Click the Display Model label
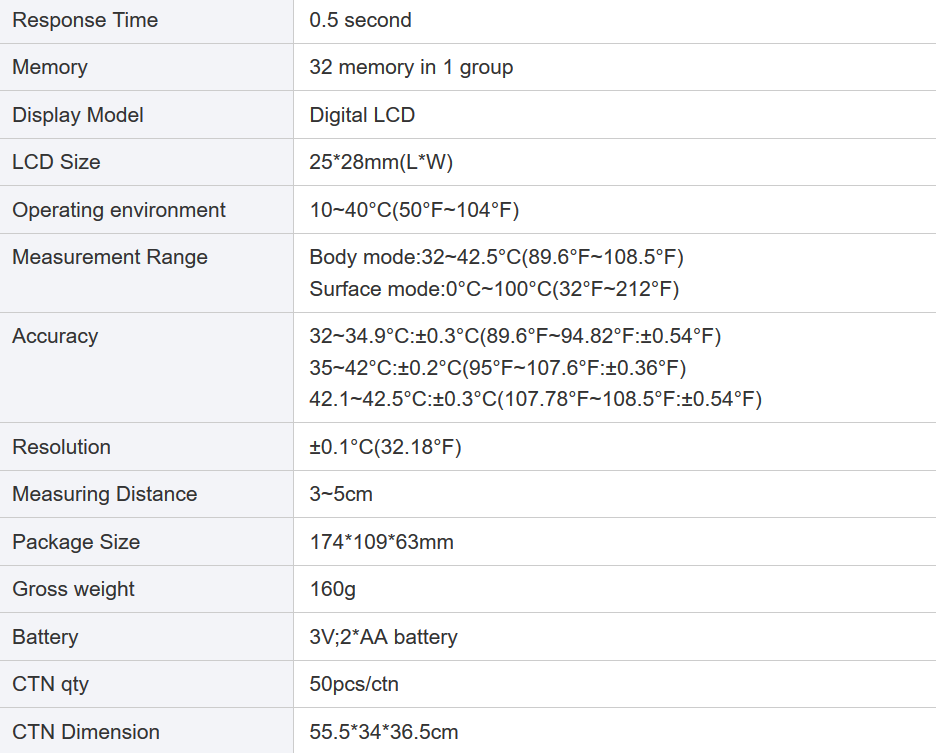This screenshot has height=753, width=936. (78, 115)
